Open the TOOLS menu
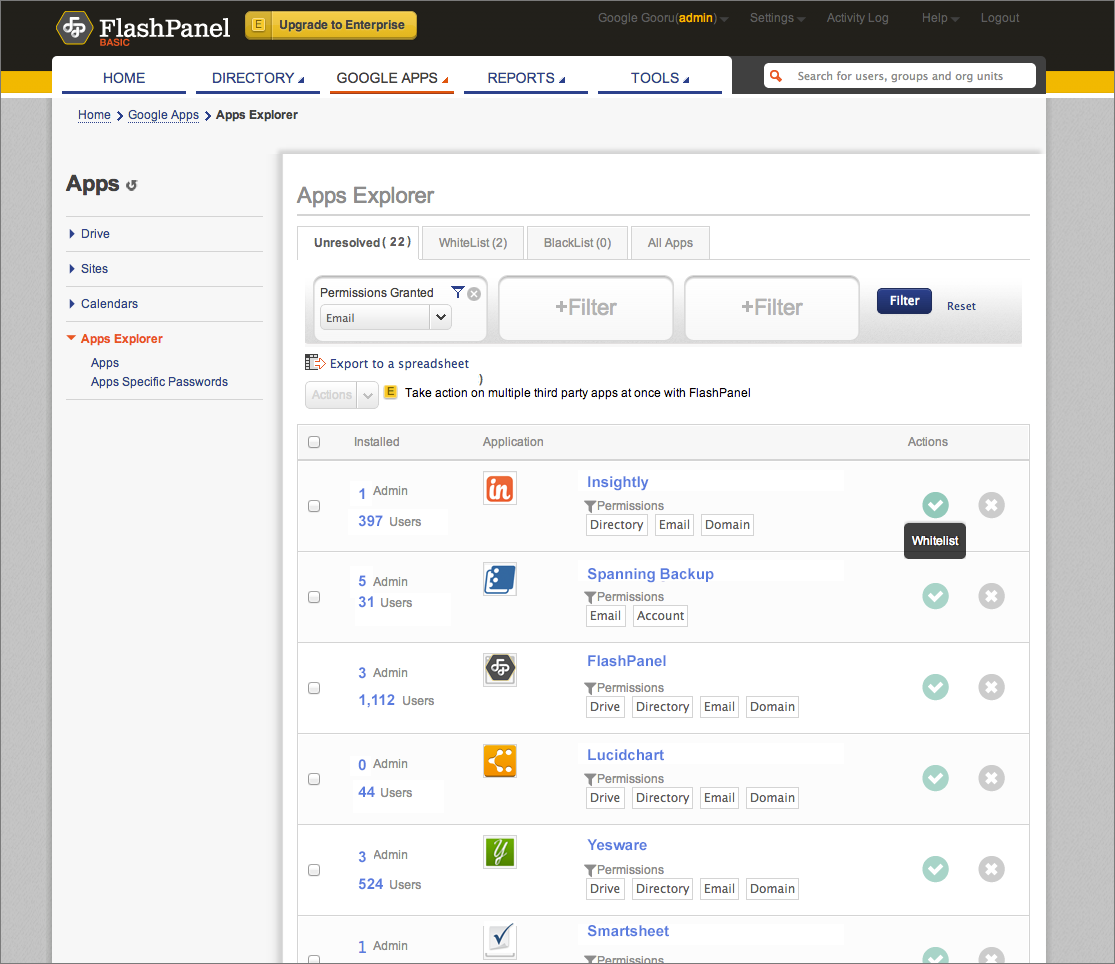1115x964 pixels. coord(659,78)
